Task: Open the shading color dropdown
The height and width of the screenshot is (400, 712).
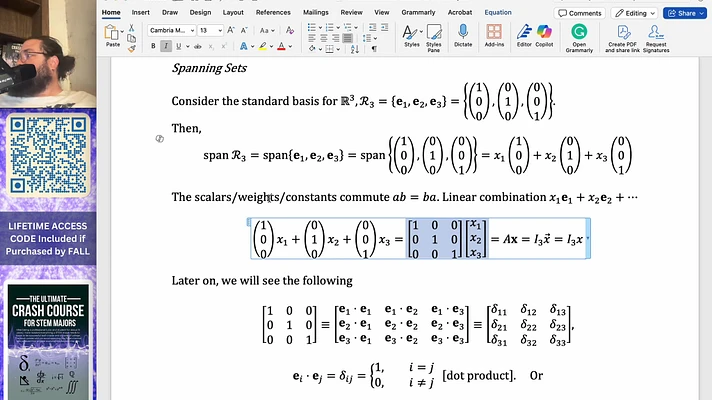Action: point(320,49)
